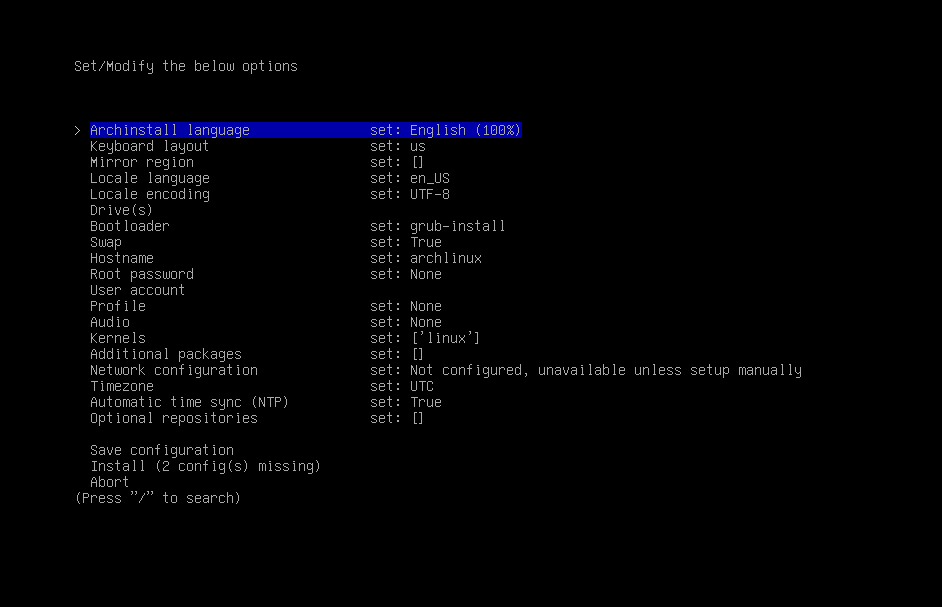Open the Kernels setting
This screenshot has width=942, height=607.
tap(118, 338)
